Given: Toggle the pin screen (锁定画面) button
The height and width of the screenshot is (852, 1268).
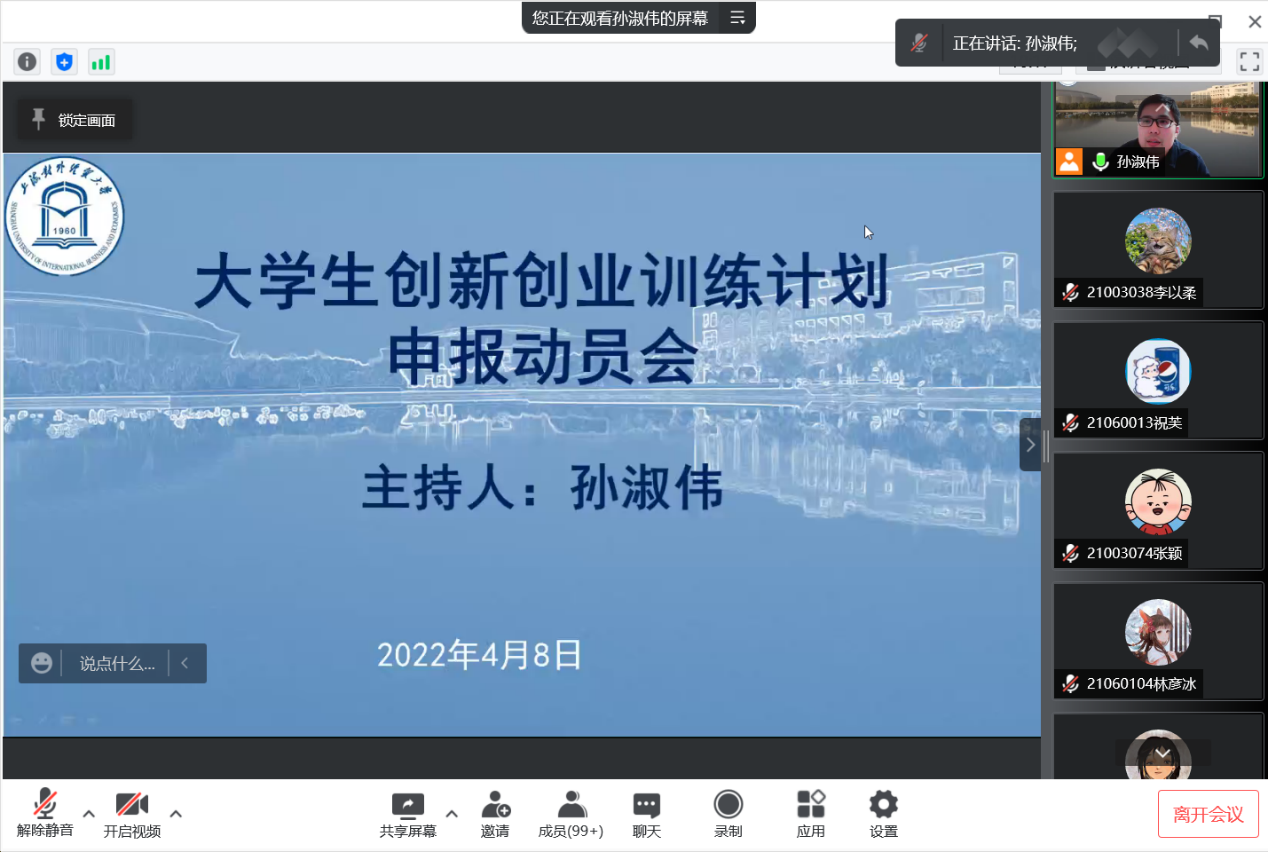Looking at the screenshot, I should pos(75,120).
